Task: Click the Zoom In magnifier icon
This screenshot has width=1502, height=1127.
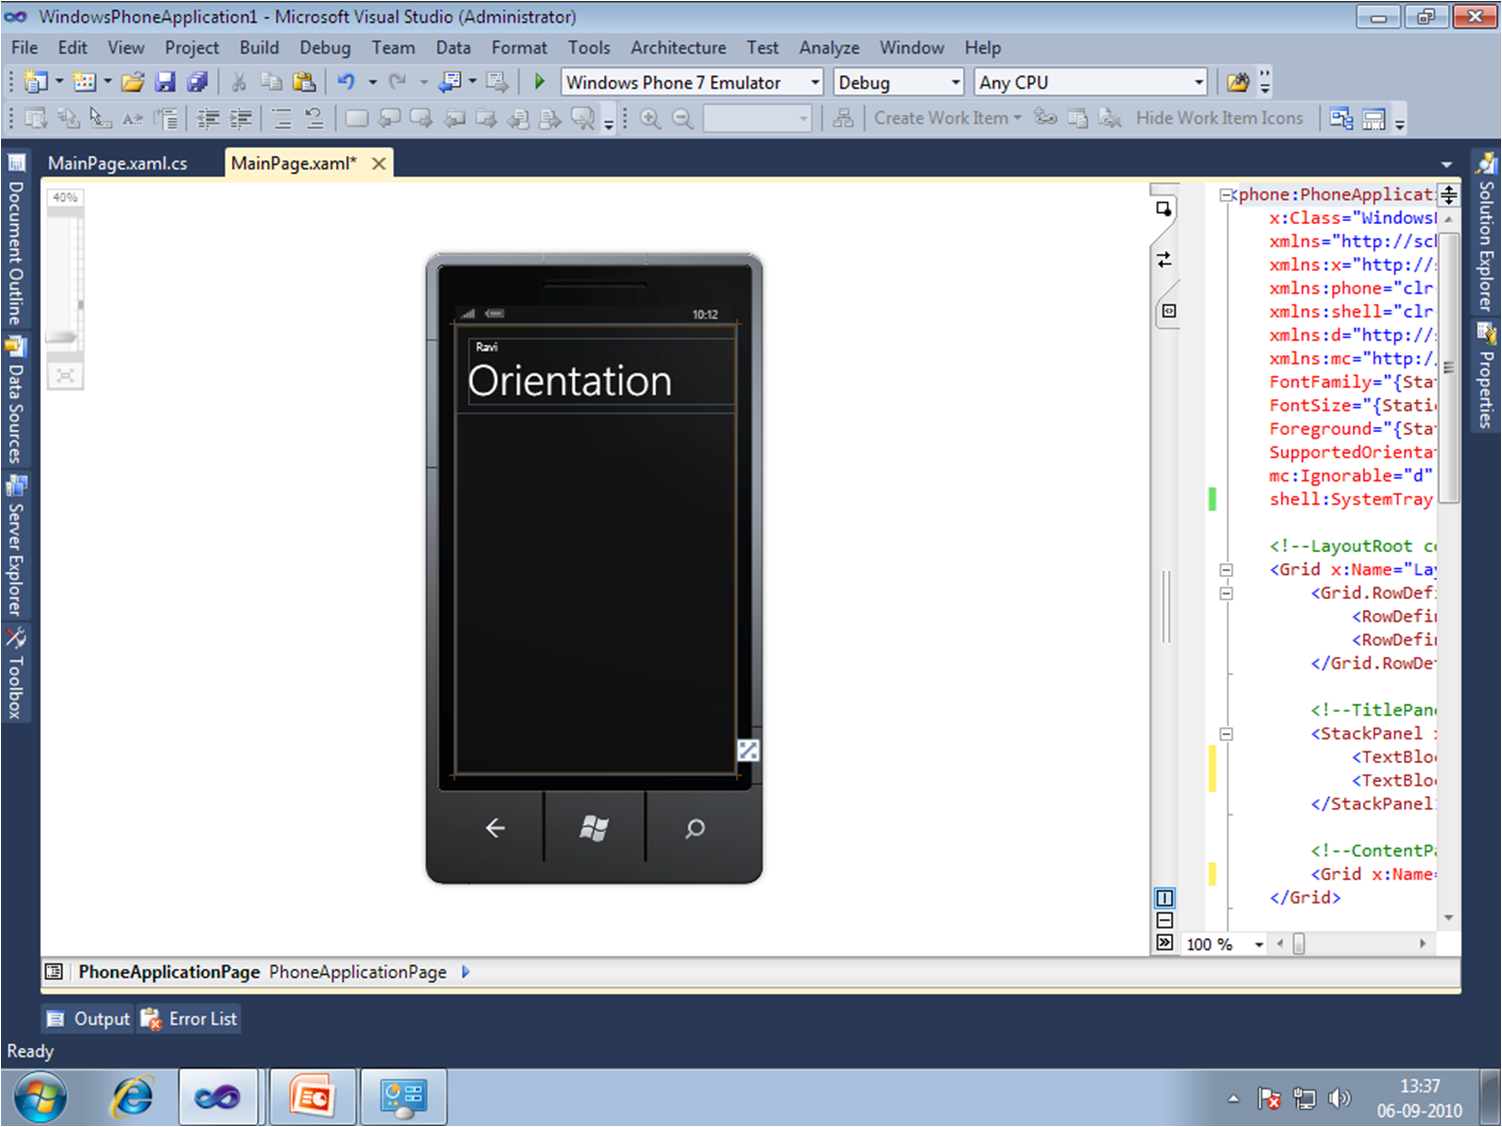Action: pos(650,119)
